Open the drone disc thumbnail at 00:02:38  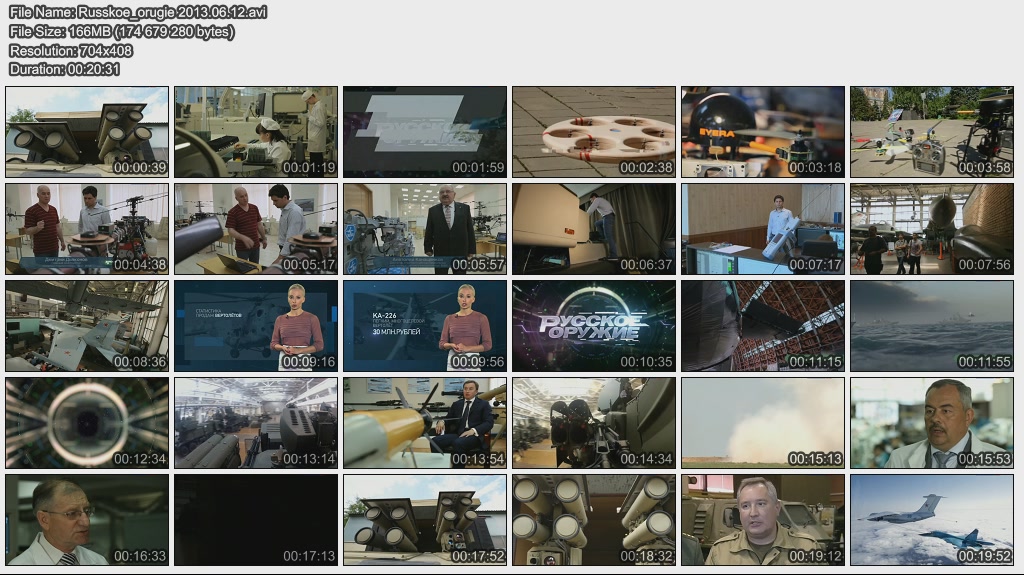click(594, 132)
